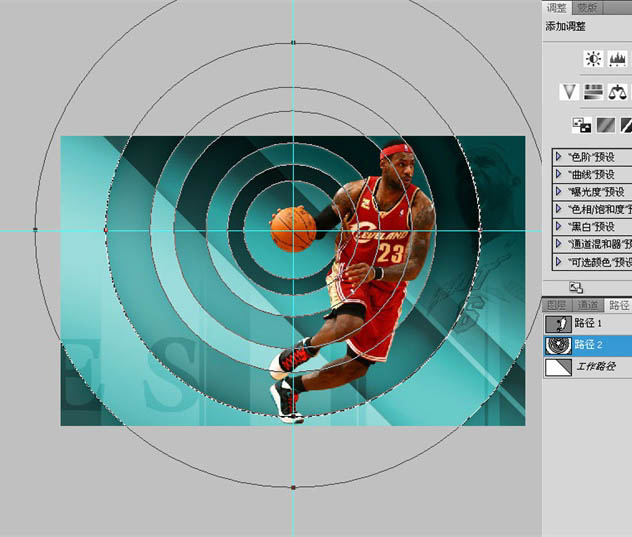Screen dimensions: 632x537
Task: Add a Brightness/Contrast adjustment (sun icon)
Action: 593,59
